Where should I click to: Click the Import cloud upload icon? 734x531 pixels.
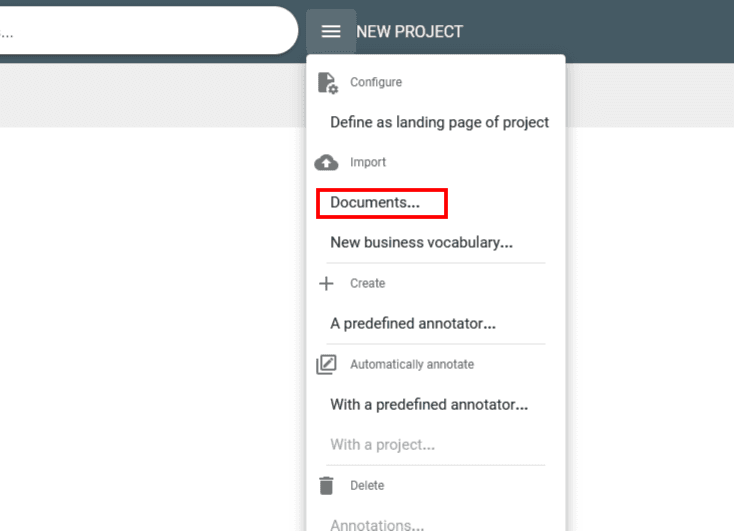pos(326,162)
